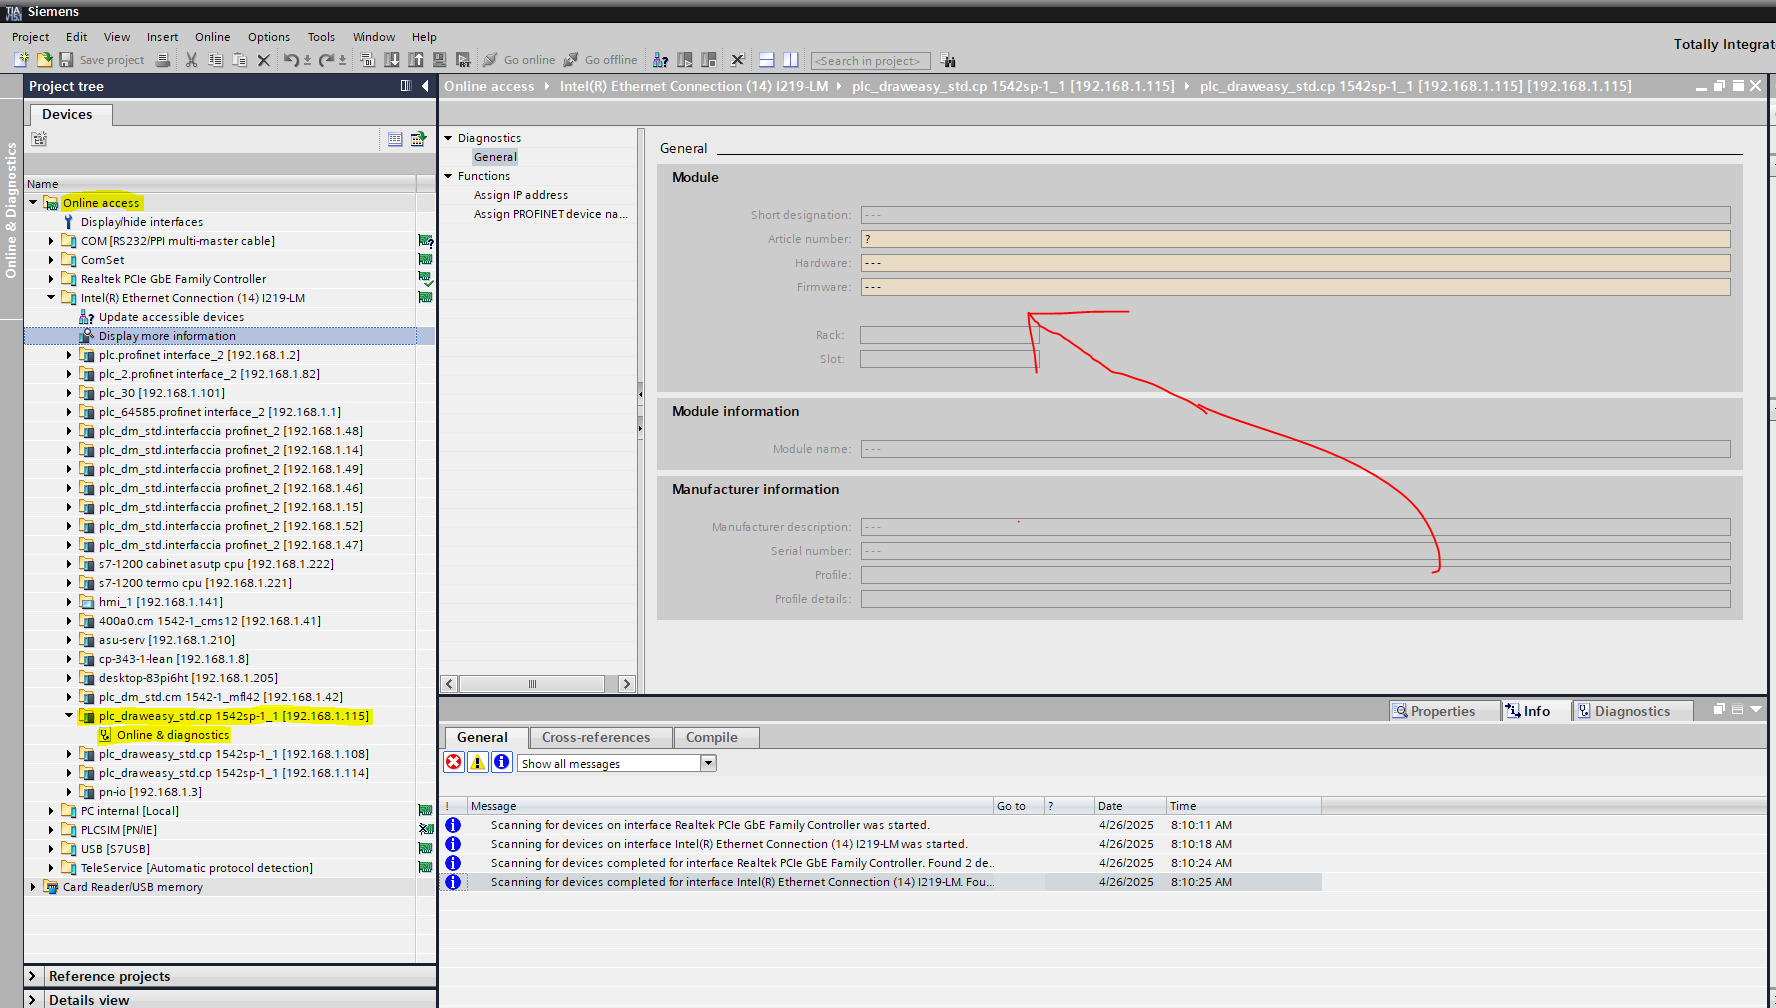The height and width of the screenshot is (1008, 1776).
Task: Open the Show all messages dropdown
Action: 708,763
